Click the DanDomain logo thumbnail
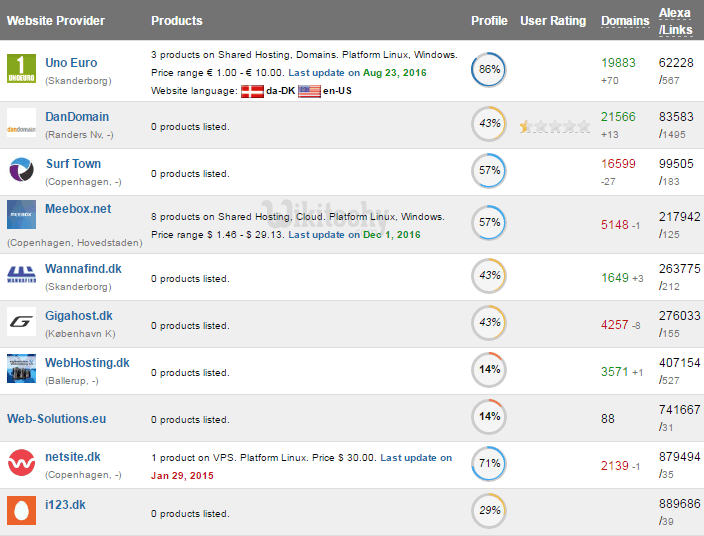This screenshot has width=704, height=536. point(21,123)
